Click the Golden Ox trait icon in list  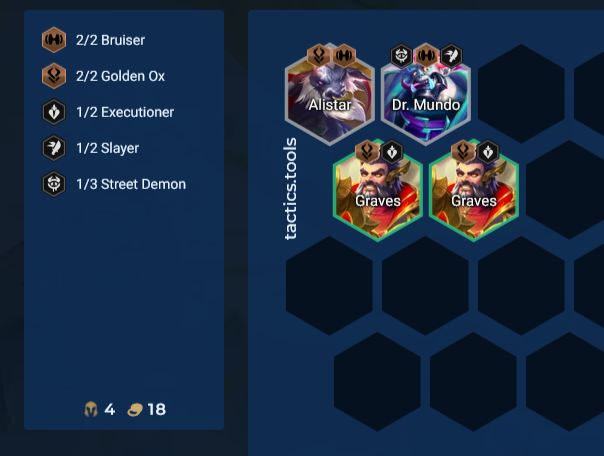pyautogui.click(x=54, y=76)
